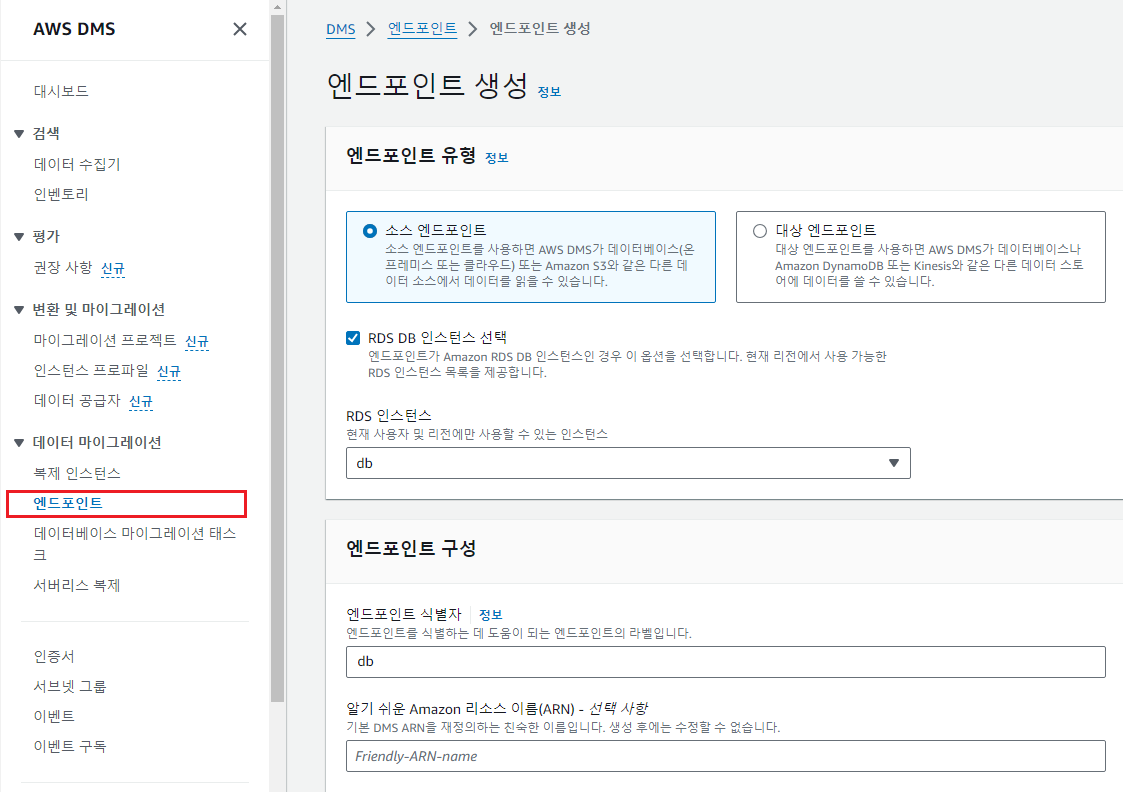Click the sidebar vertical scrollbar
Image resolution: width=1123 pixels, height=792 pixels.
pos(278,358)
